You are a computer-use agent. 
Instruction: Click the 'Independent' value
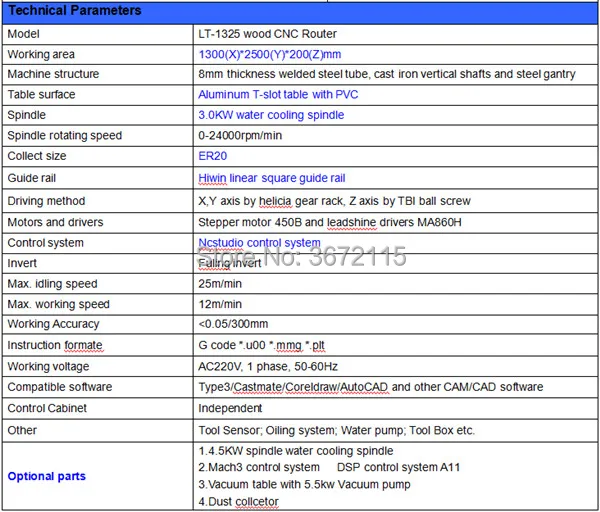point(230,408)
